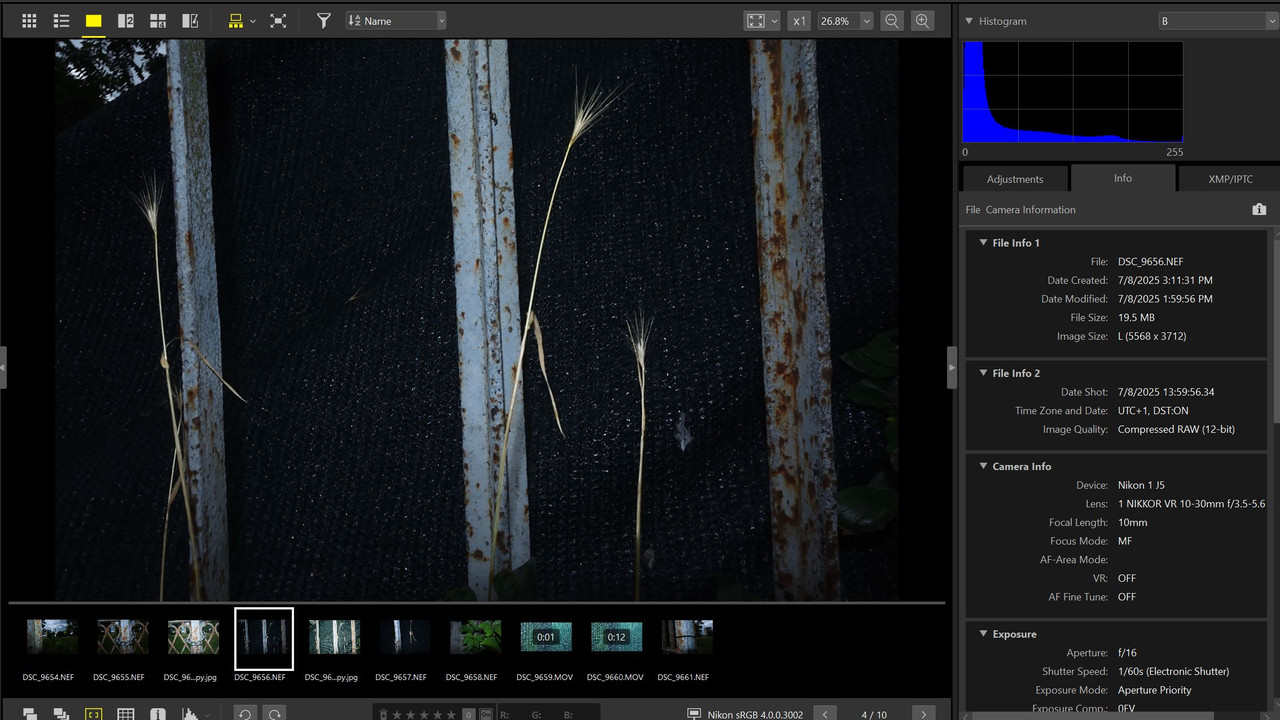Viewport: 1280px width, 720px height.
Task: Click the selected DSC_9656.NEF thumbnail
Action: point(264,638)
